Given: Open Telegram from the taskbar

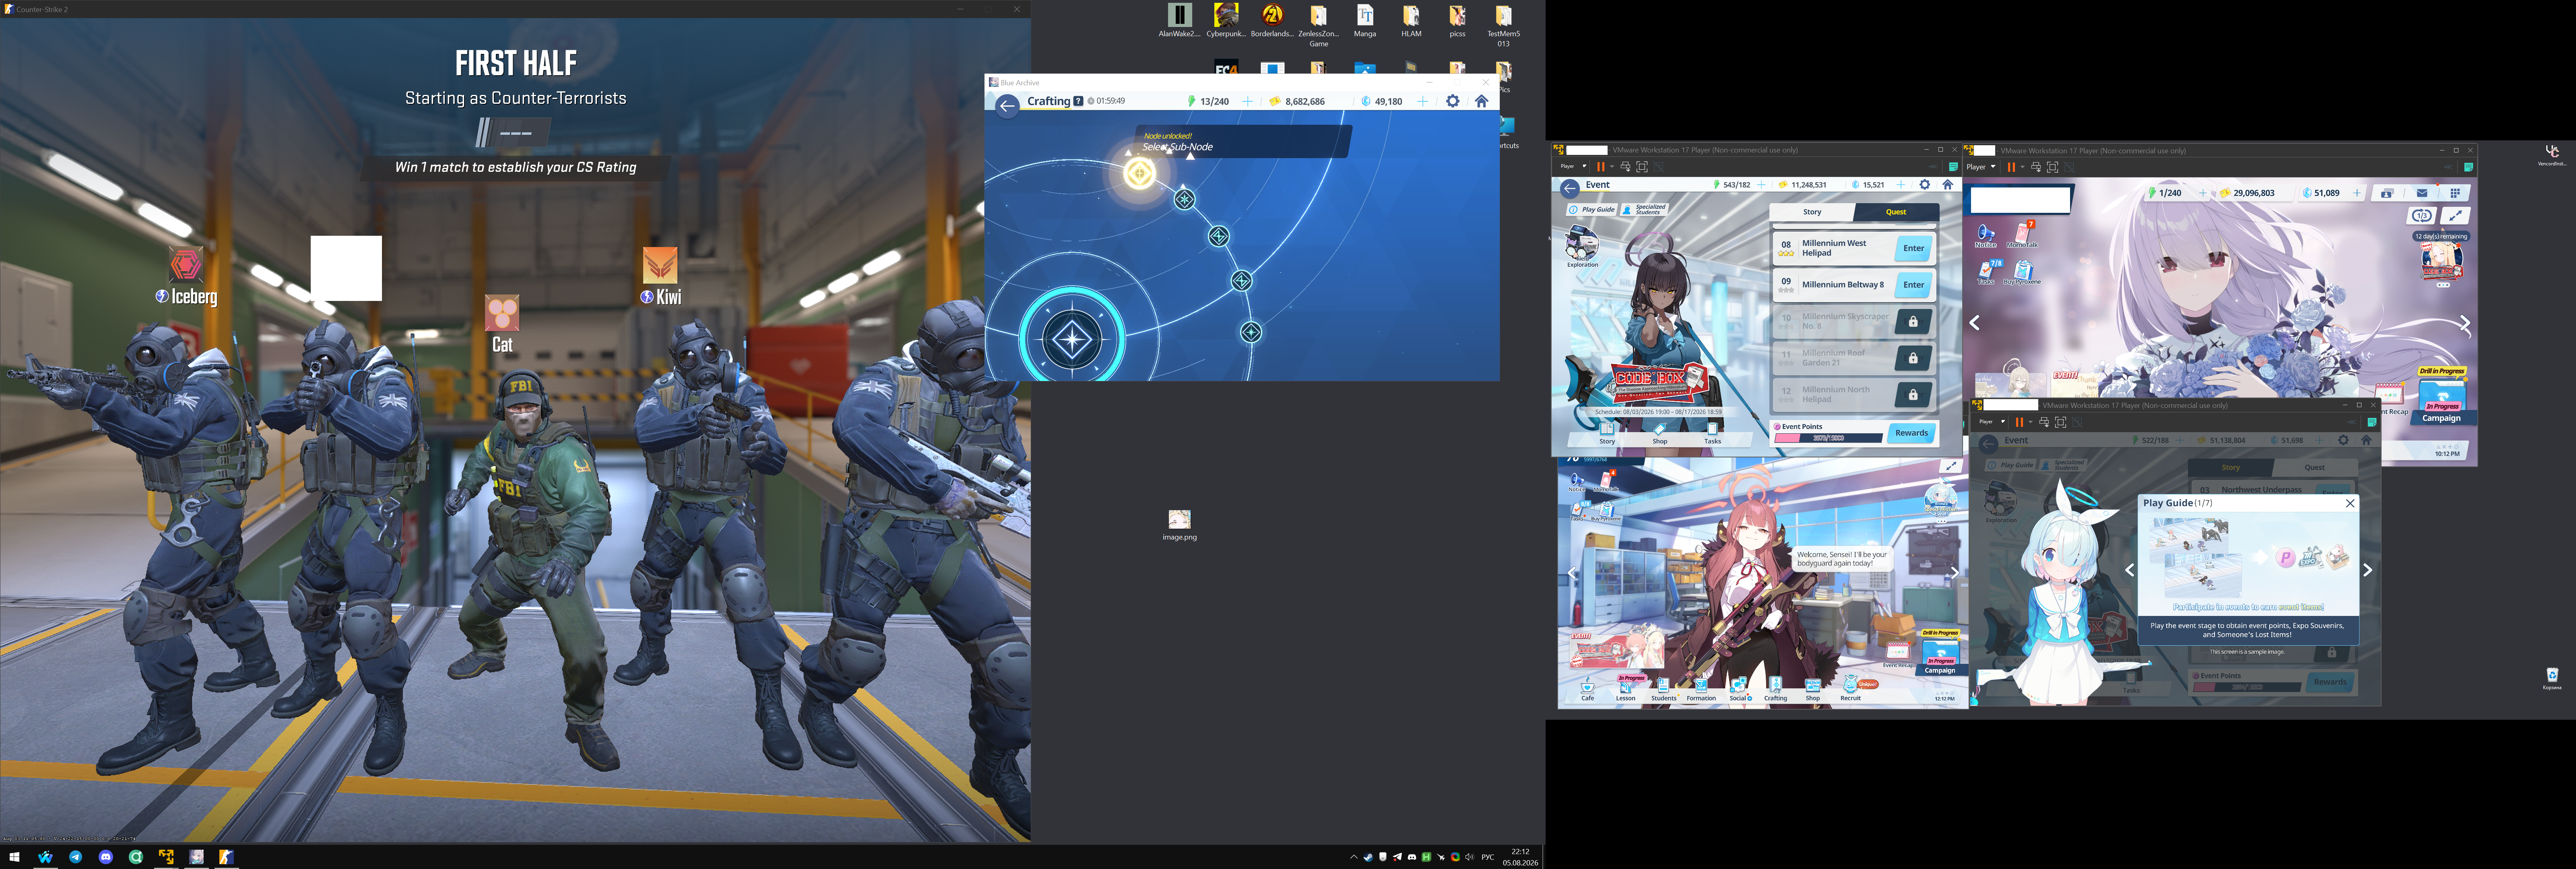Looking at the screenshot, I should pos(76,857).
